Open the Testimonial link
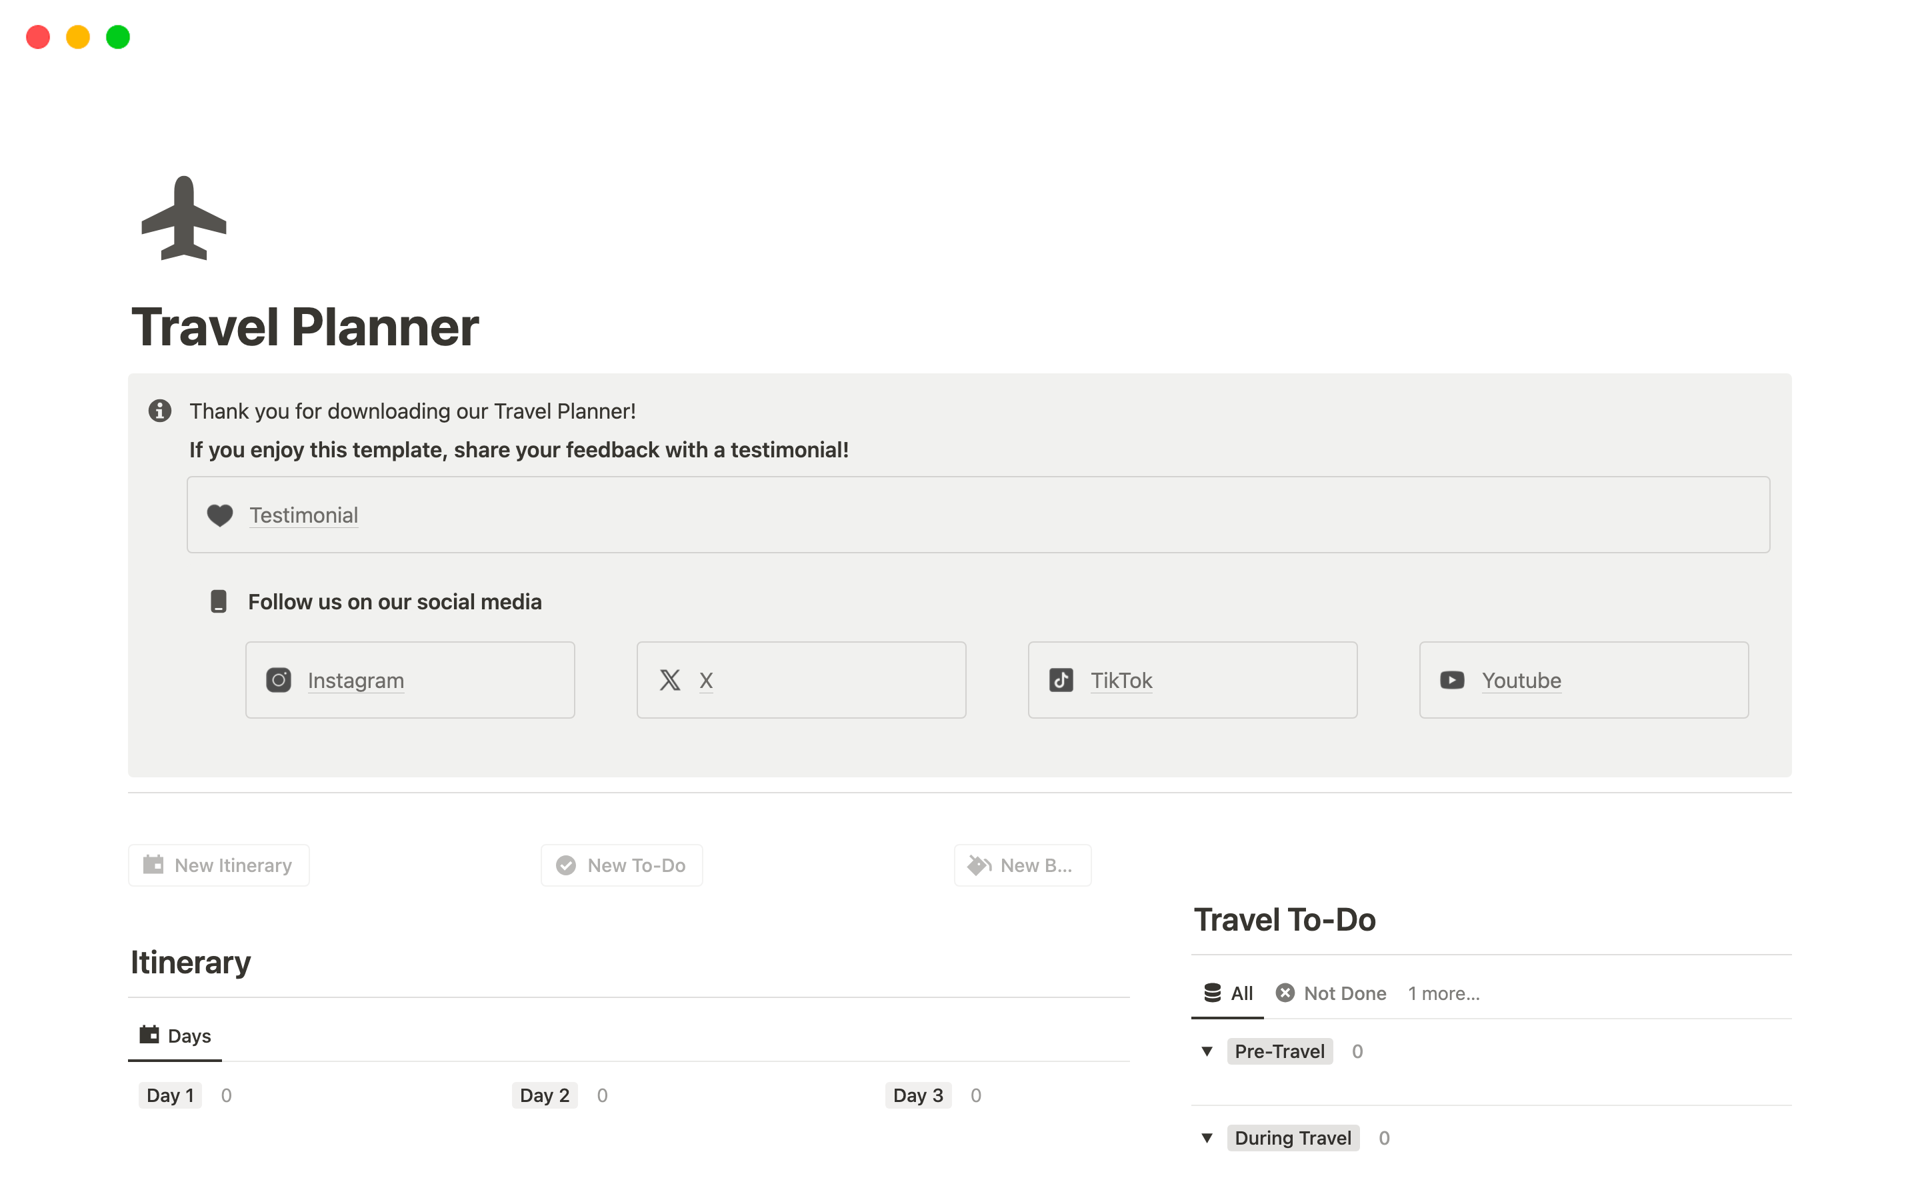Image resolution: width=1920 pixels, height=1200 pixels. click(304, 515)
